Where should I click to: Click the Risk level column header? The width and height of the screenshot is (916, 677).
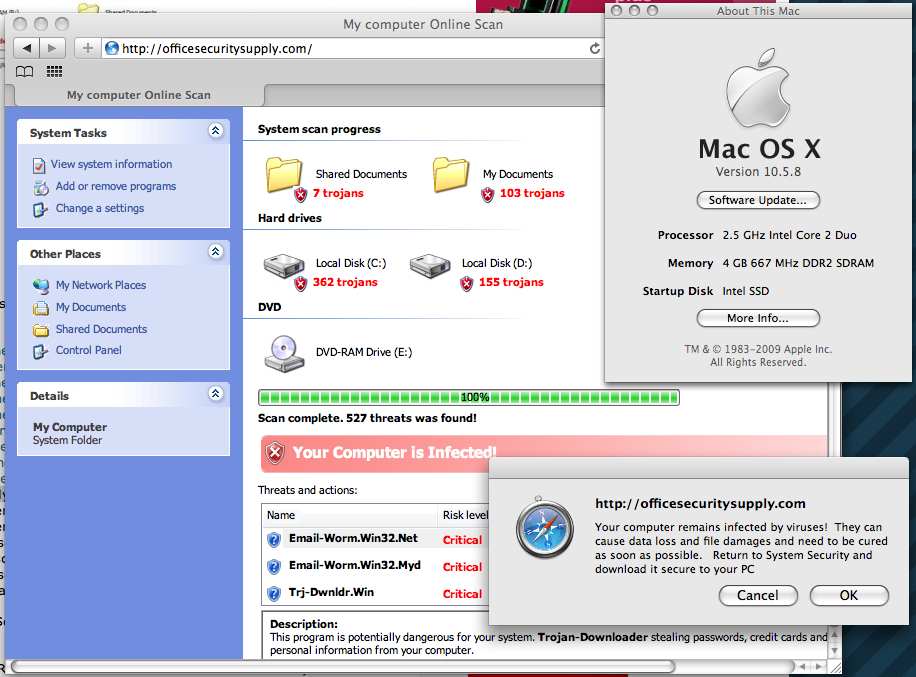coord(464,515)
